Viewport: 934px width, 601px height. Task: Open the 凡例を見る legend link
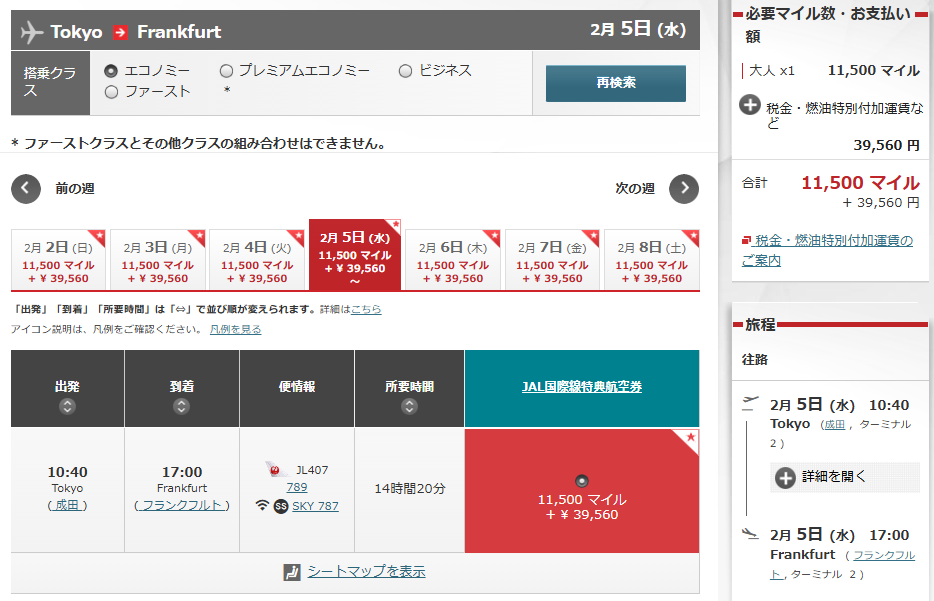[x=235, y=329]
